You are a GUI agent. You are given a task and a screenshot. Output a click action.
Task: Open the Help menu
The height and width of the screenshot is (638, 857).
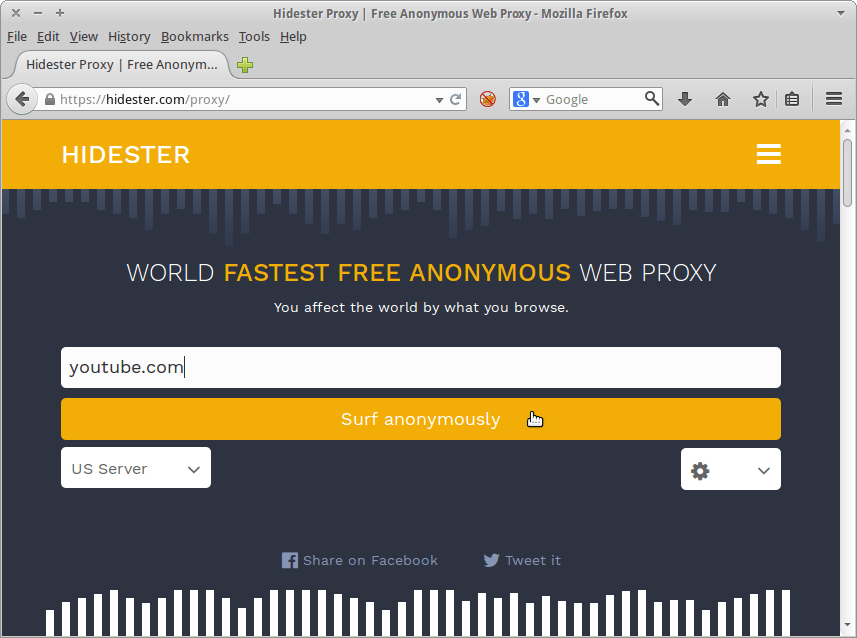click(293, 37)
